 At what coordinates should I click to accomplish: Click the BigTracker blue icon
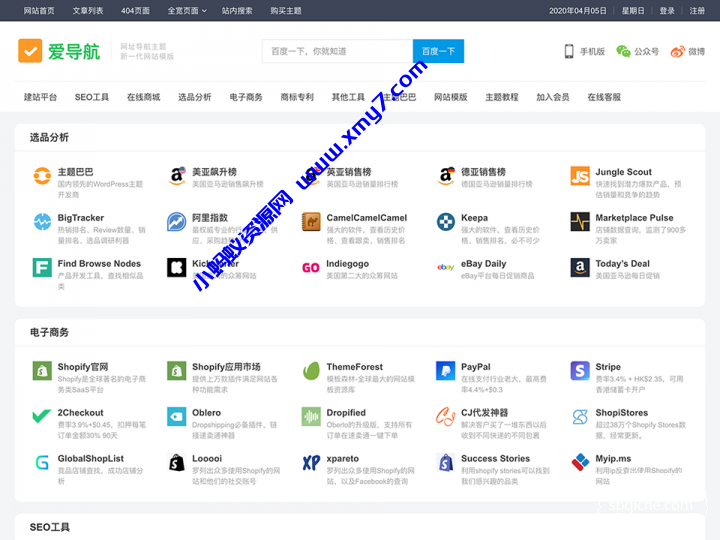point(42,222)
